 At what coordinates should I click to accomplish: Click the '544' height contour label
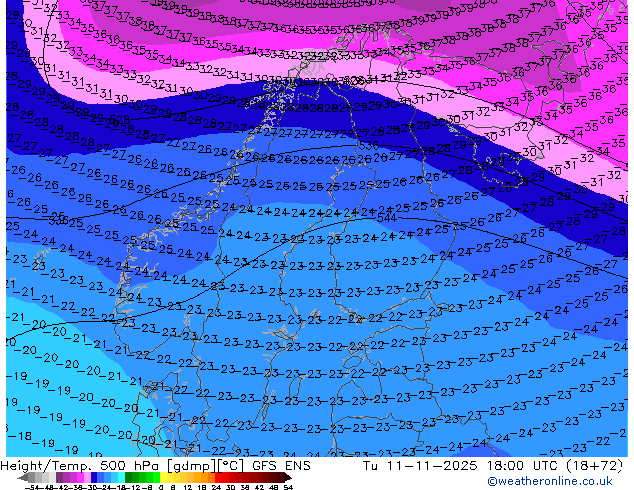point(387,218)
